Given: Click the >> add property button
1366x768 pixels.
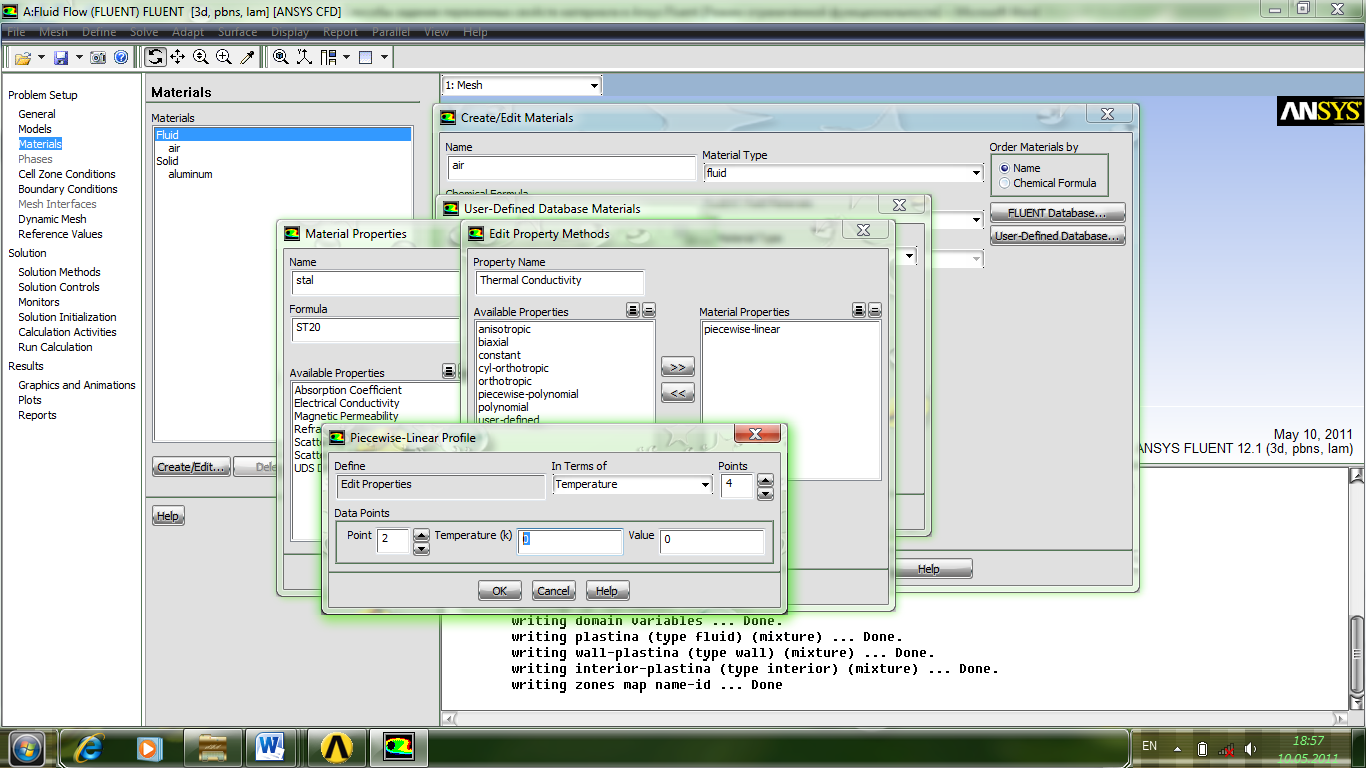Looking at the screenshot, I should (x=677, y=368).
